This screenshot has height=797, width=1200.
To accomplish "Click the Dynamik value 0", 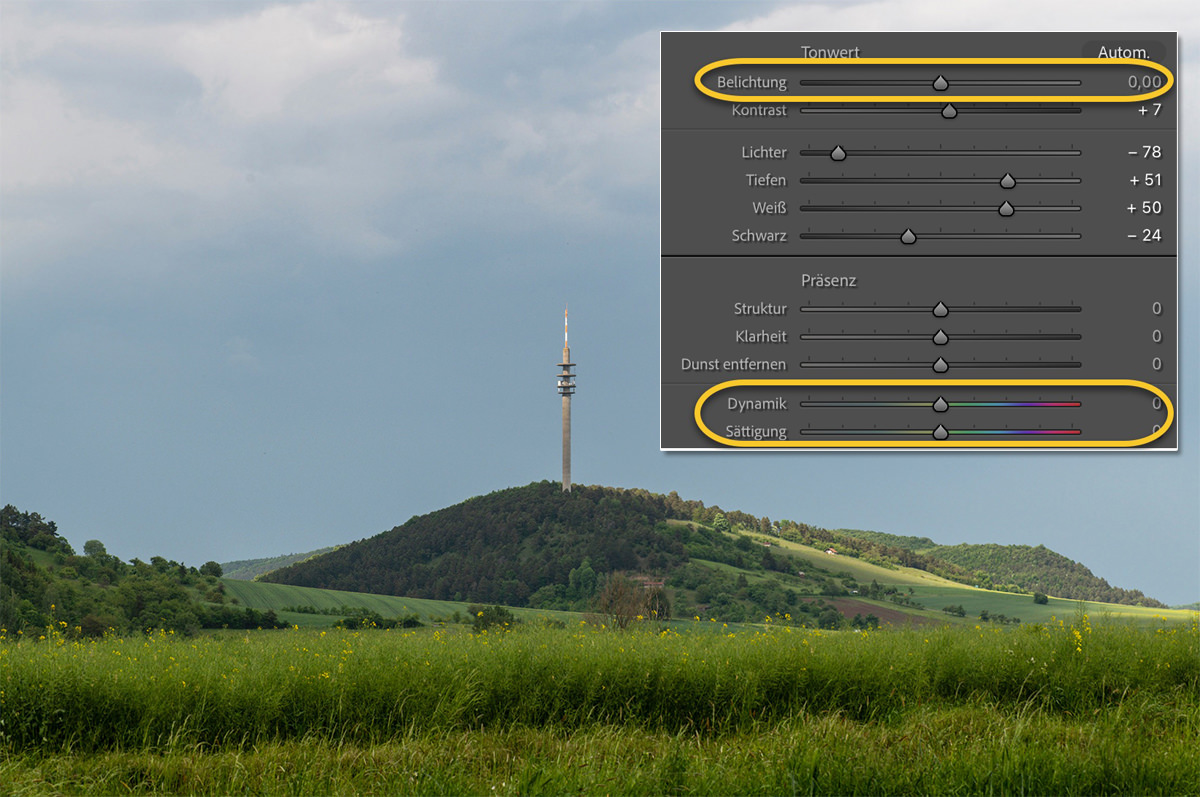I will [x=1157, y=404].
